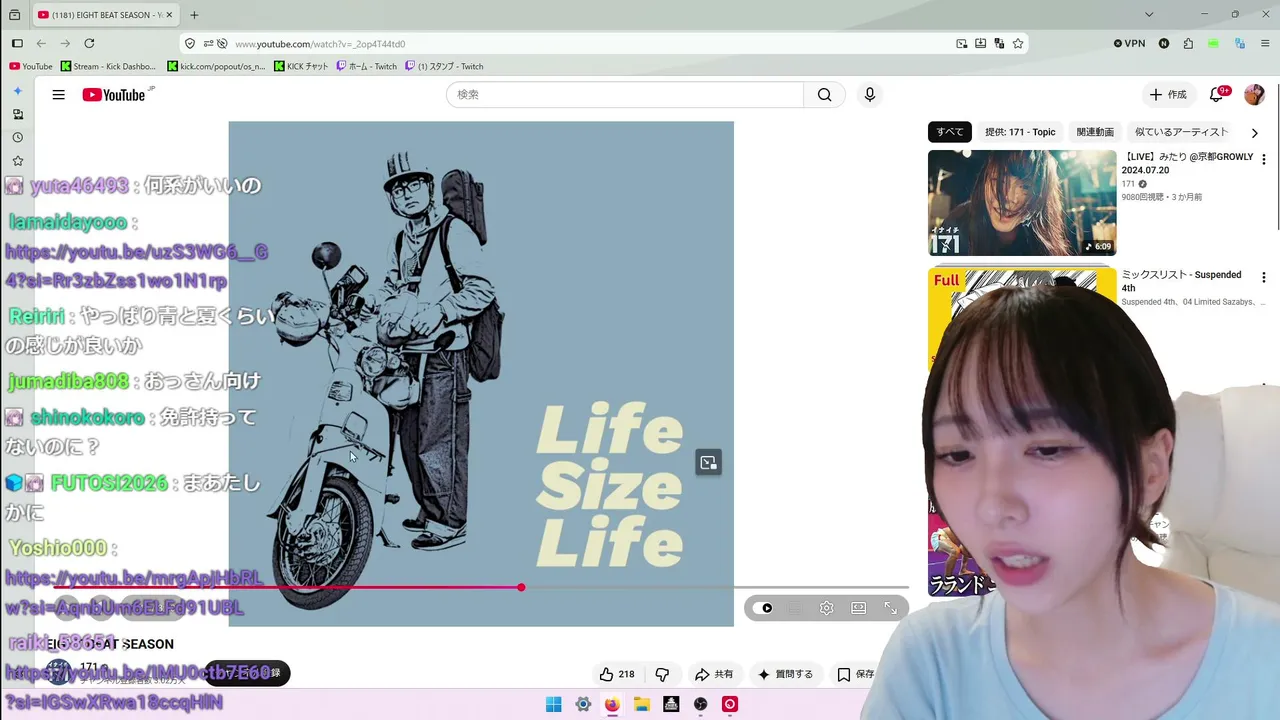Open the sidebar history clock icon

pos(17,137)
